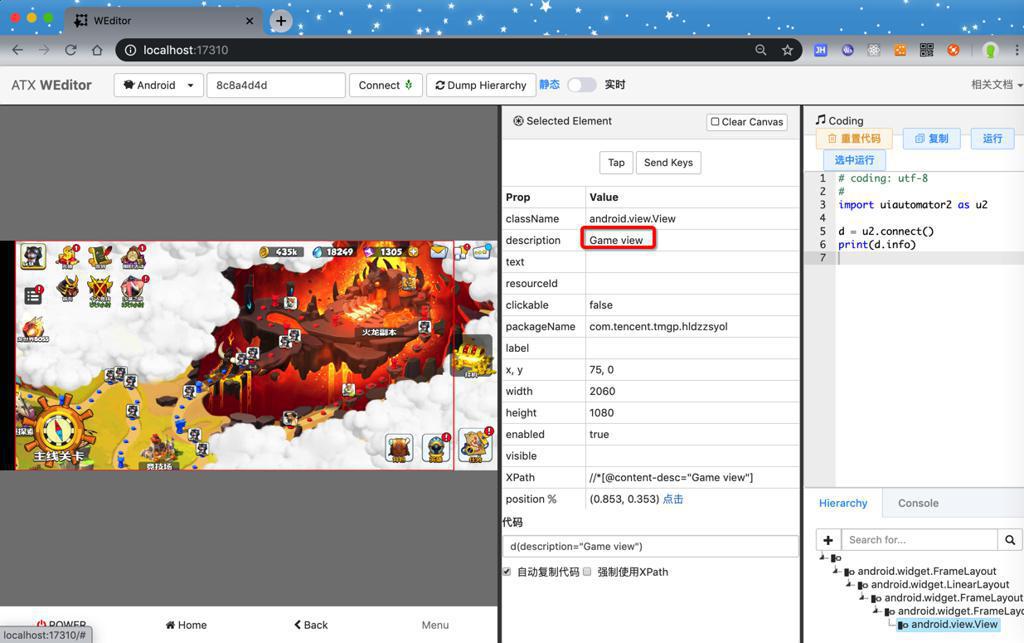Click the Tap button
This screenshot has height=643, width=1024.
coord(616,163)
